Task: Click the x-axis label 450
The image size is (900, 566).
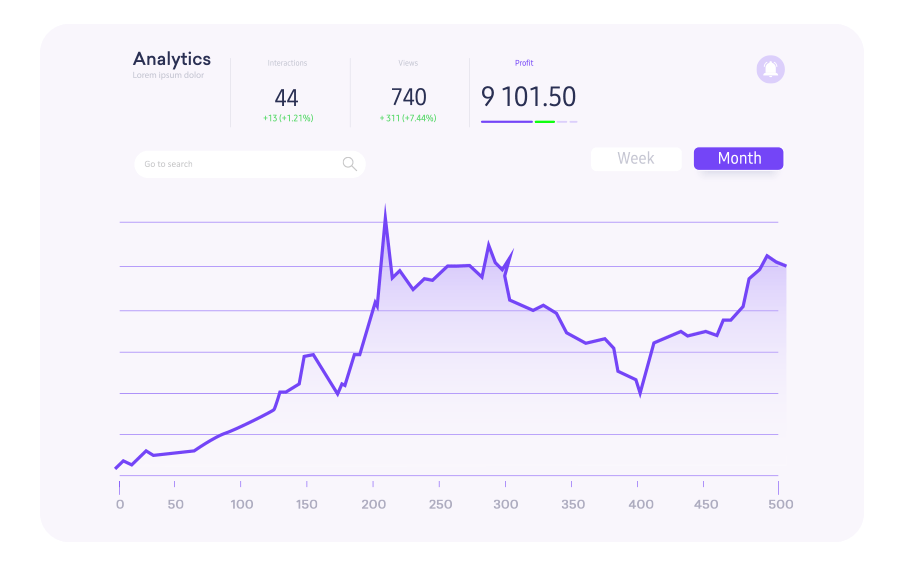Action: (x=706, y=505)
